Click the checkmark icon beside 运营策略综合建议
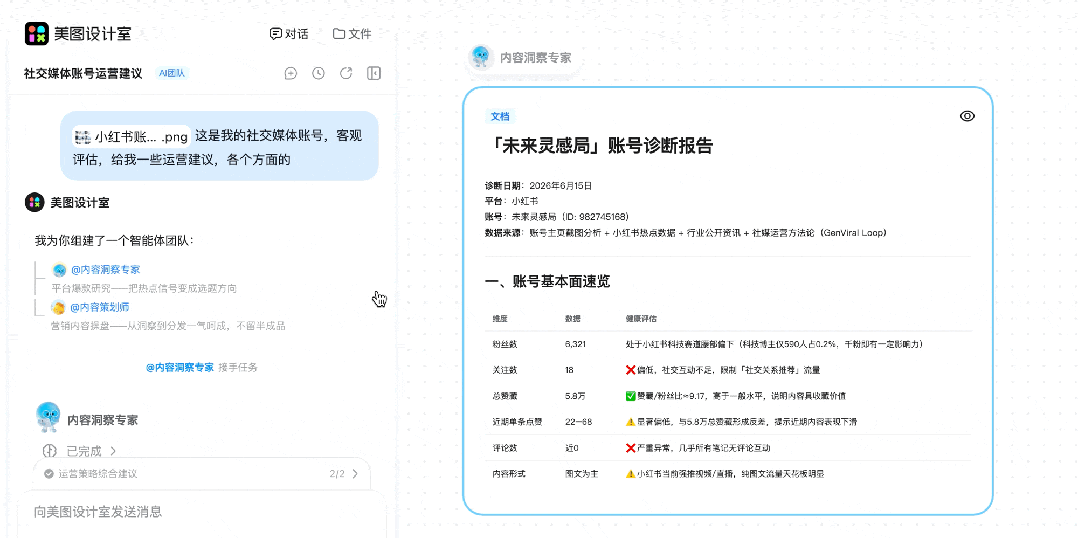The height and width of the screenshot is (538, 1078). point(49,473)
